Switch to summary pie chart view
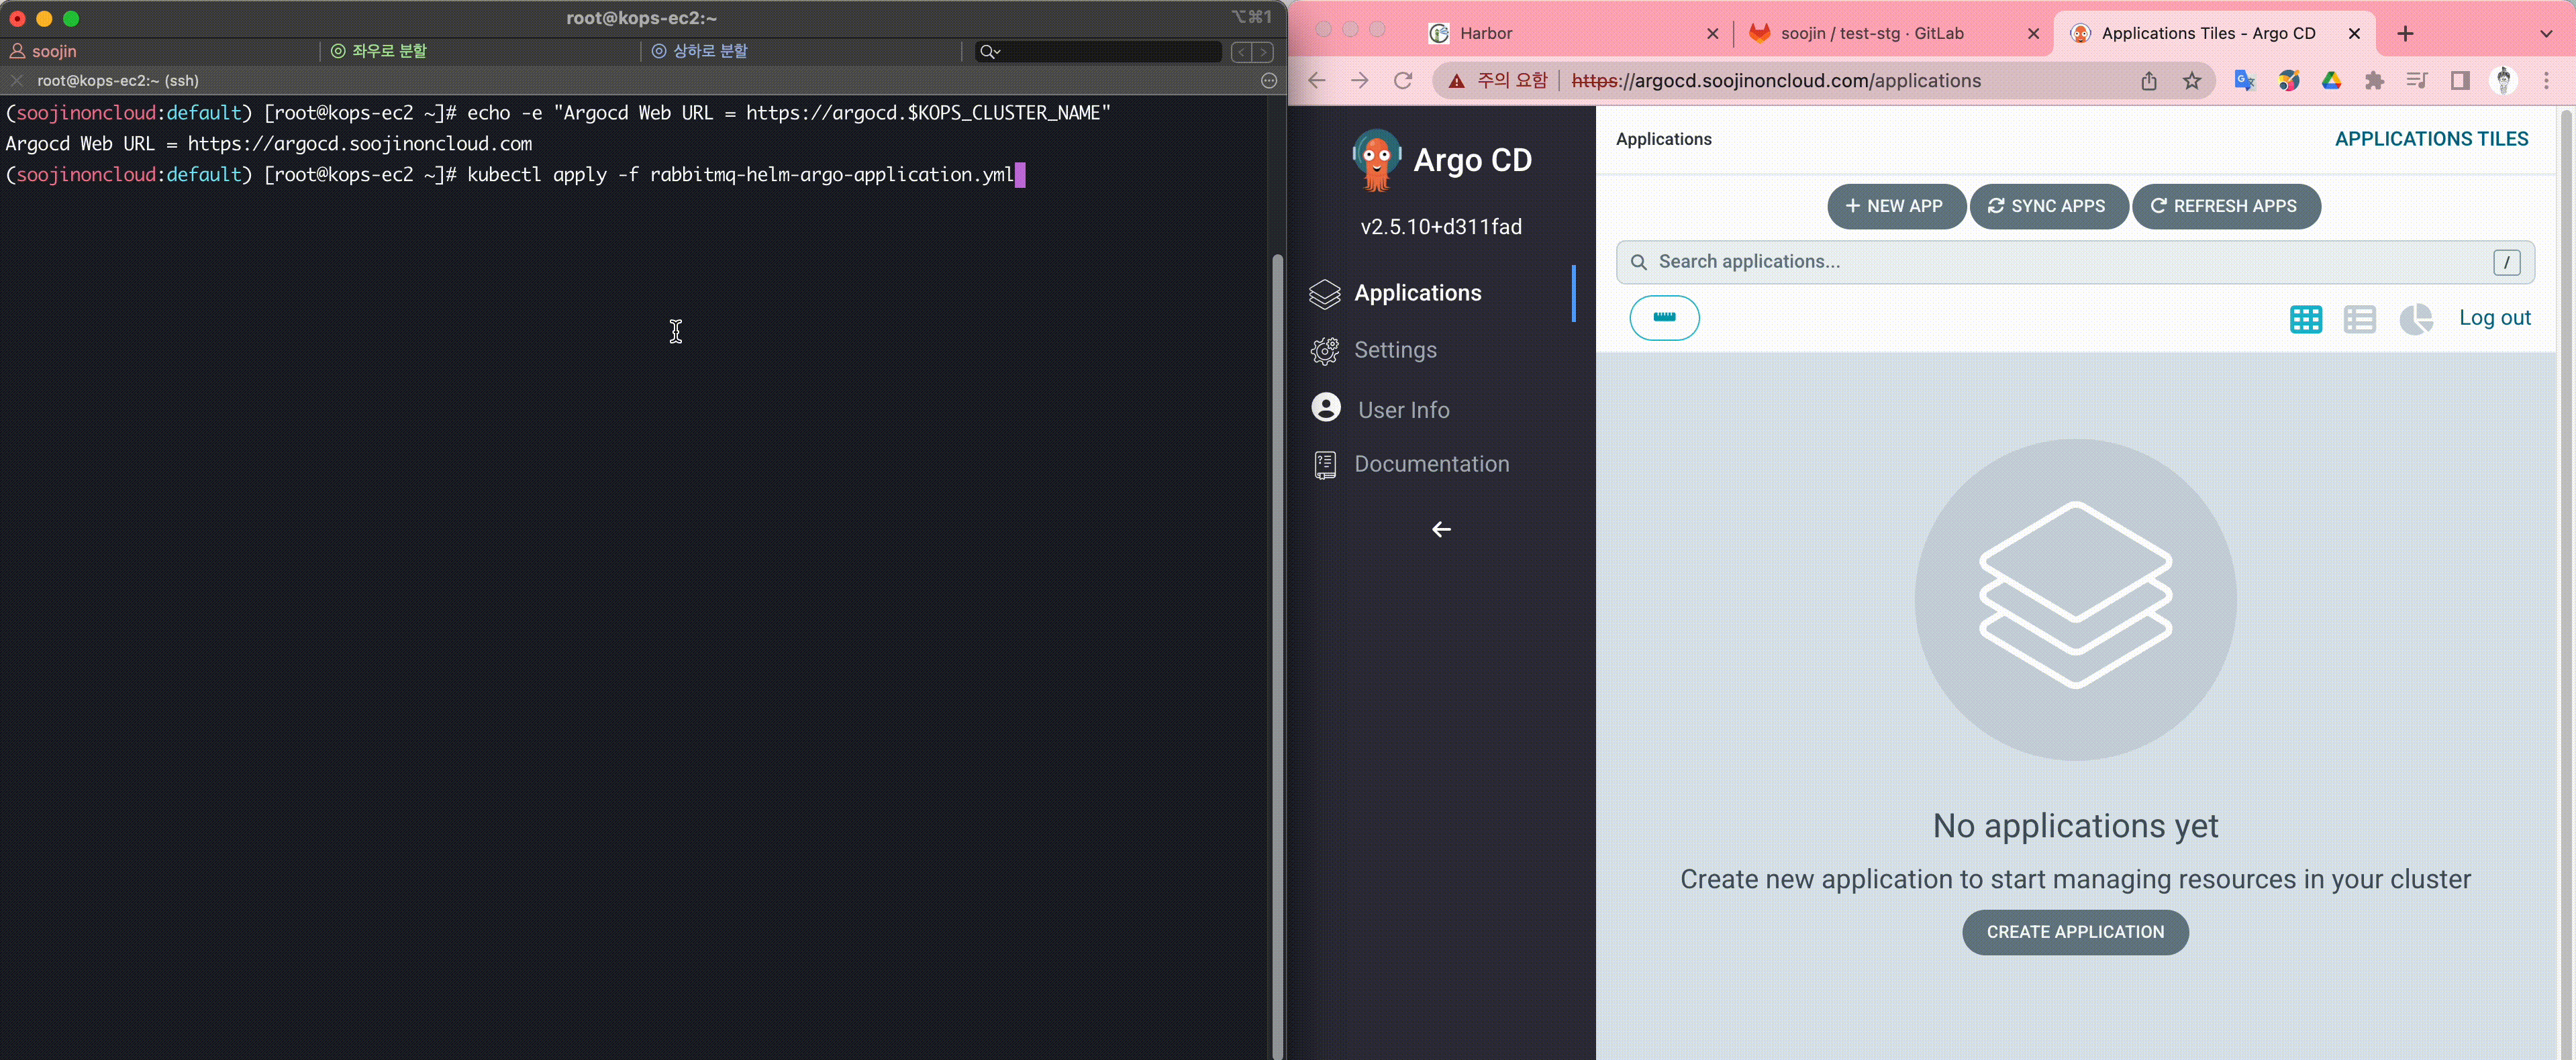This screenshot has height=1060, width=2576. pyautogui.click(x=2415, y=319)
